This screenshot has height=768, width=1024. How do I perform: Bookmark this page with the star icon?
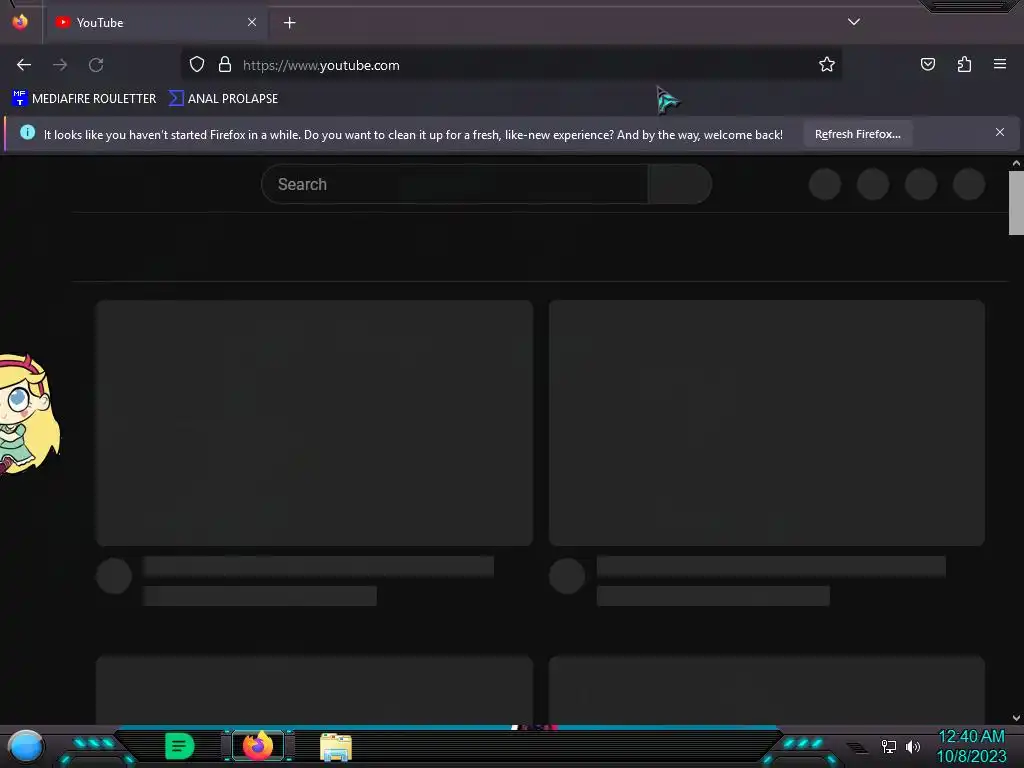pos(827,64)
